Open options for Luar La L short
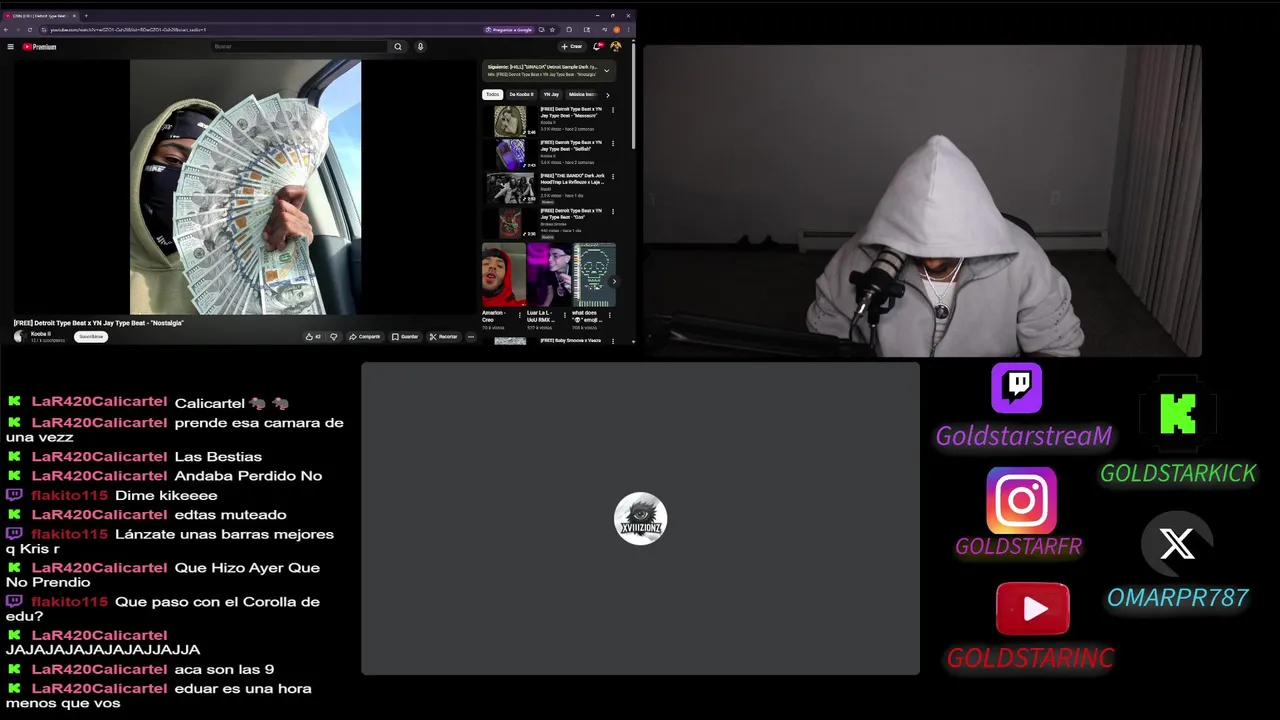The image size is (1280, 720). (x=567, y=314)
